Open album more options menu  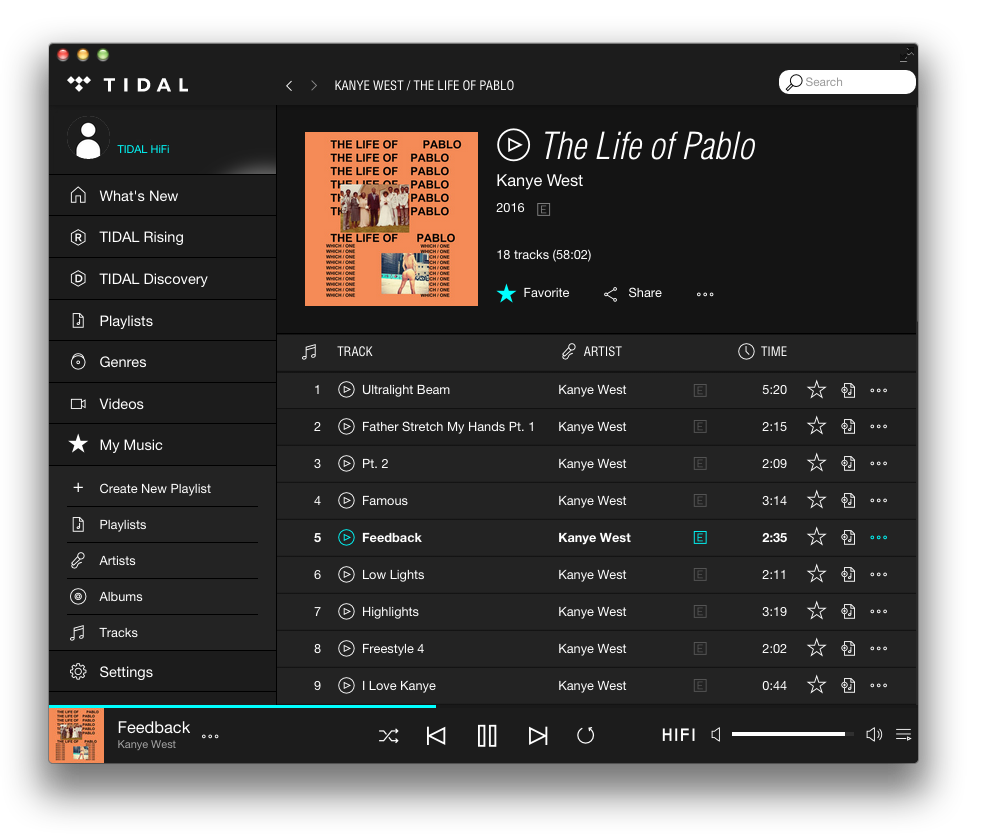pos(705,294)
